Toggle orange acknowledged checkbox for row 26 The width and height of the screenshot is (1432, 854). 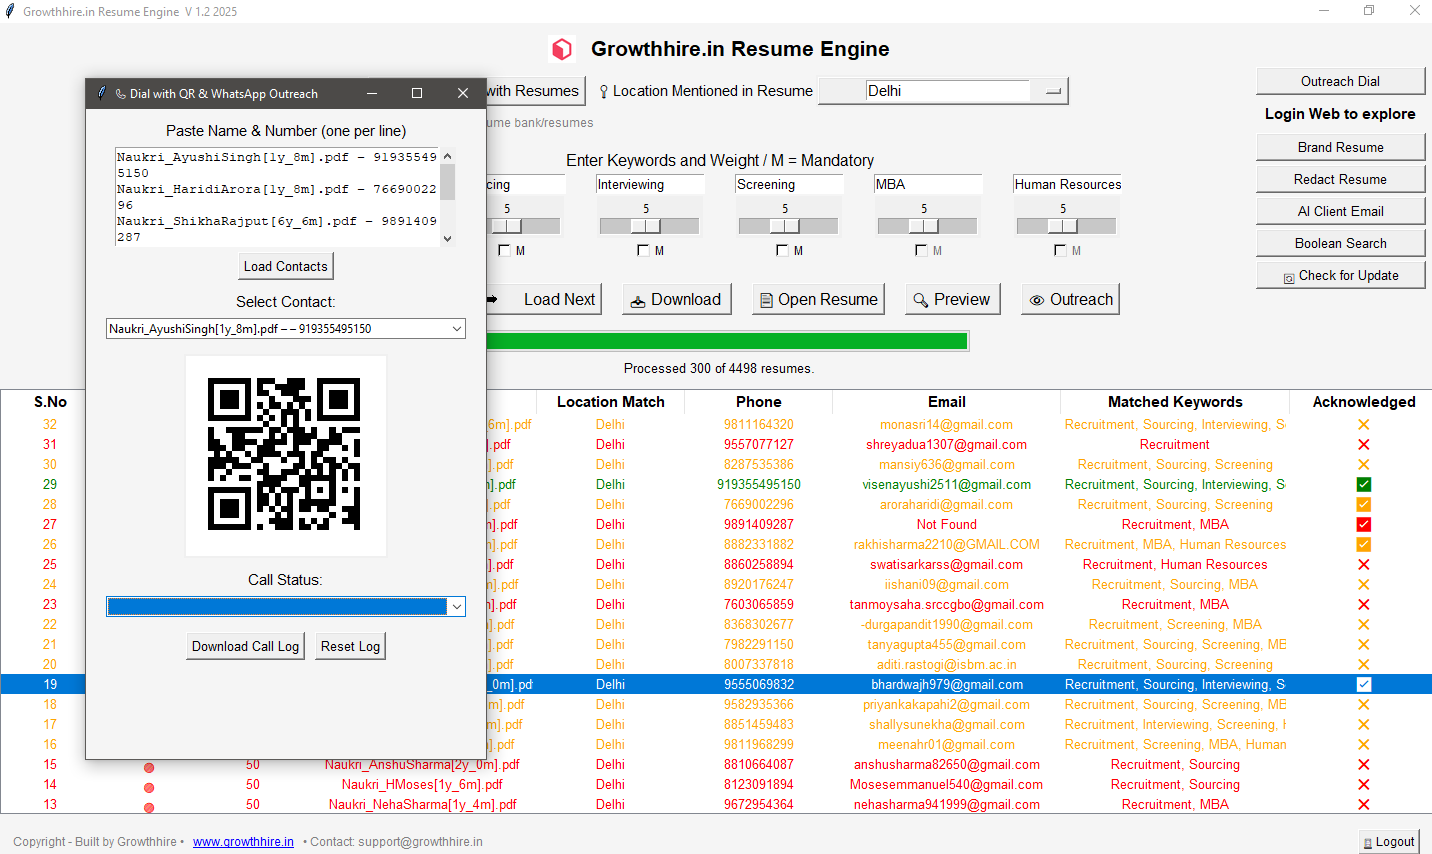point(1364,545)
